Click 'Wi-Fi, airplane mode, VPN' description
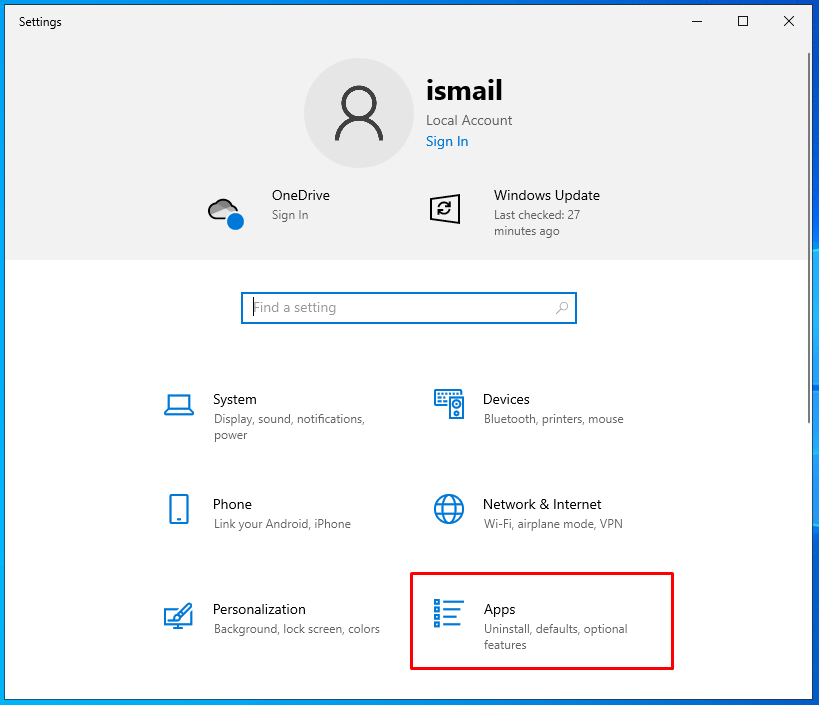The width and height of the screenshot is (819, 705). click(x=553, y=524)
